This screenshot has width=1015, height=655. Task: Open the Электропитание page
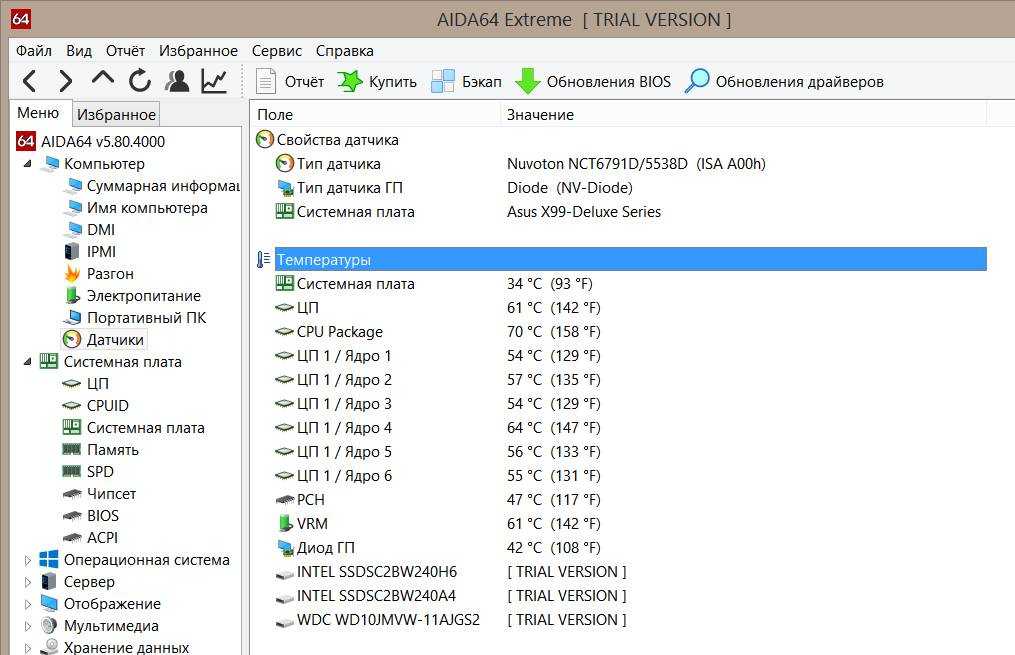coord(133,296)
